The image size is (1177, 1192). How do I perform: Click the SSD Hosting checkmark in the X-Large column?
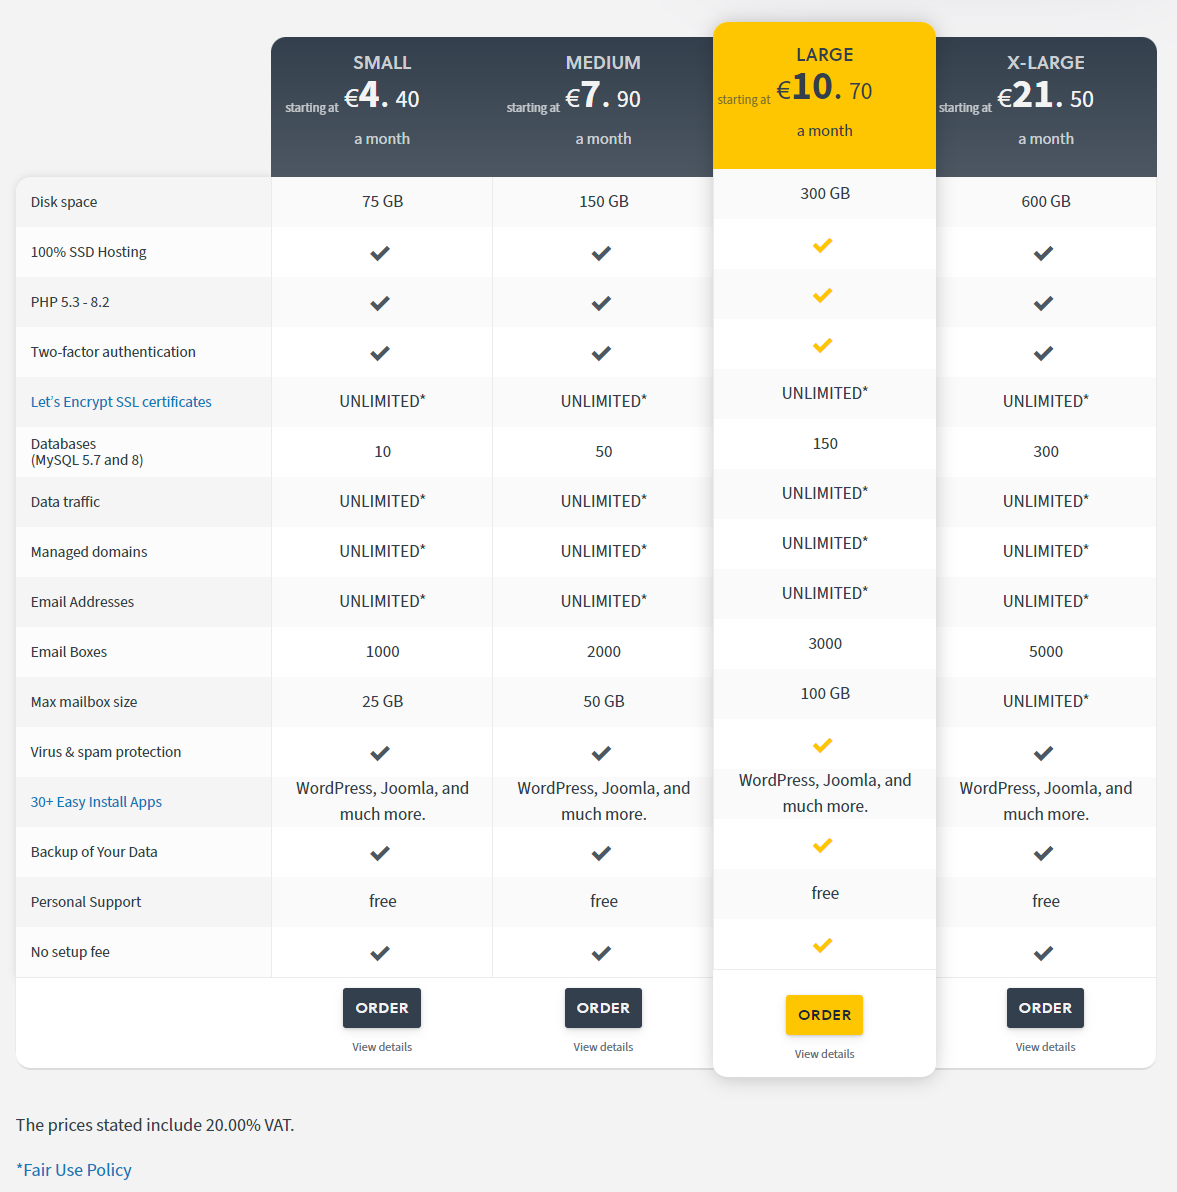(x=1044, y=253)
